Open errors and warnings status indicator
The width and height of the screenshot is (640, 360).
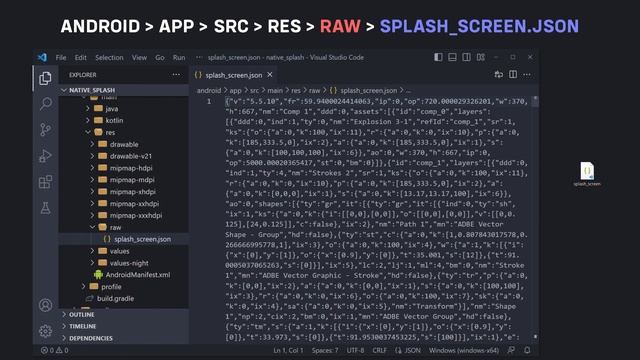[x=54, y=350]
